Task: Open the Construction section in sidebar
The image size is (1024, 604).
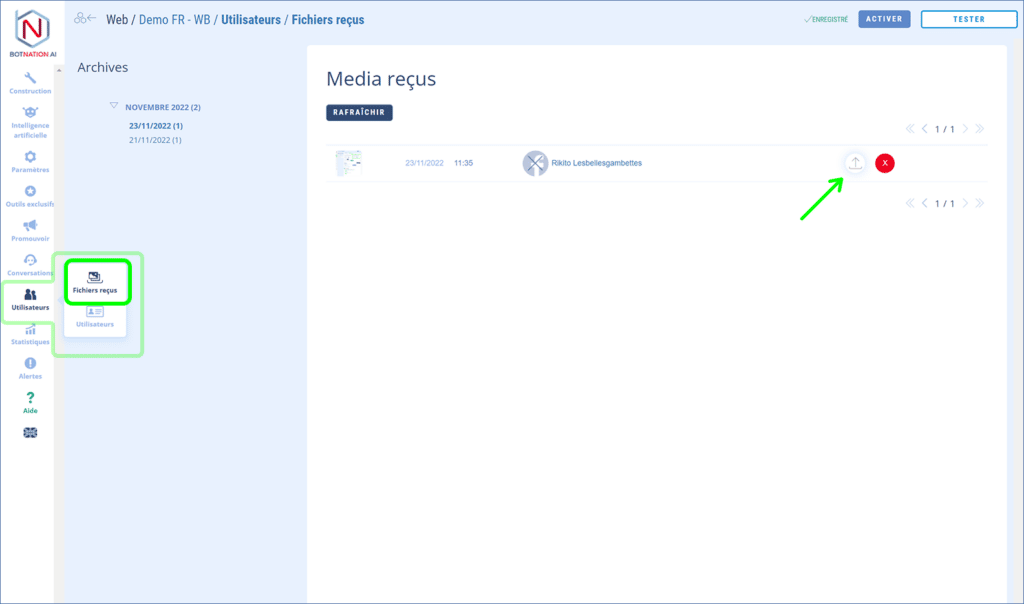Action: tap(30, 83)
